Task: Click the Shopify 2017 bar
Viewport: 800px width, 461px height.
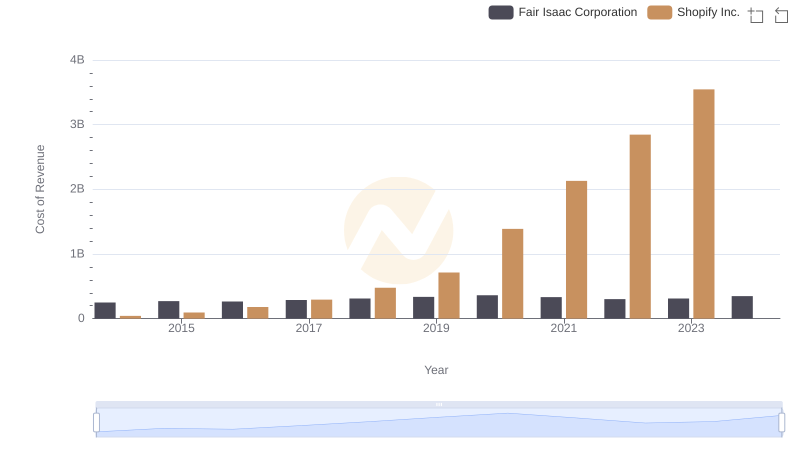Action: 321,309
